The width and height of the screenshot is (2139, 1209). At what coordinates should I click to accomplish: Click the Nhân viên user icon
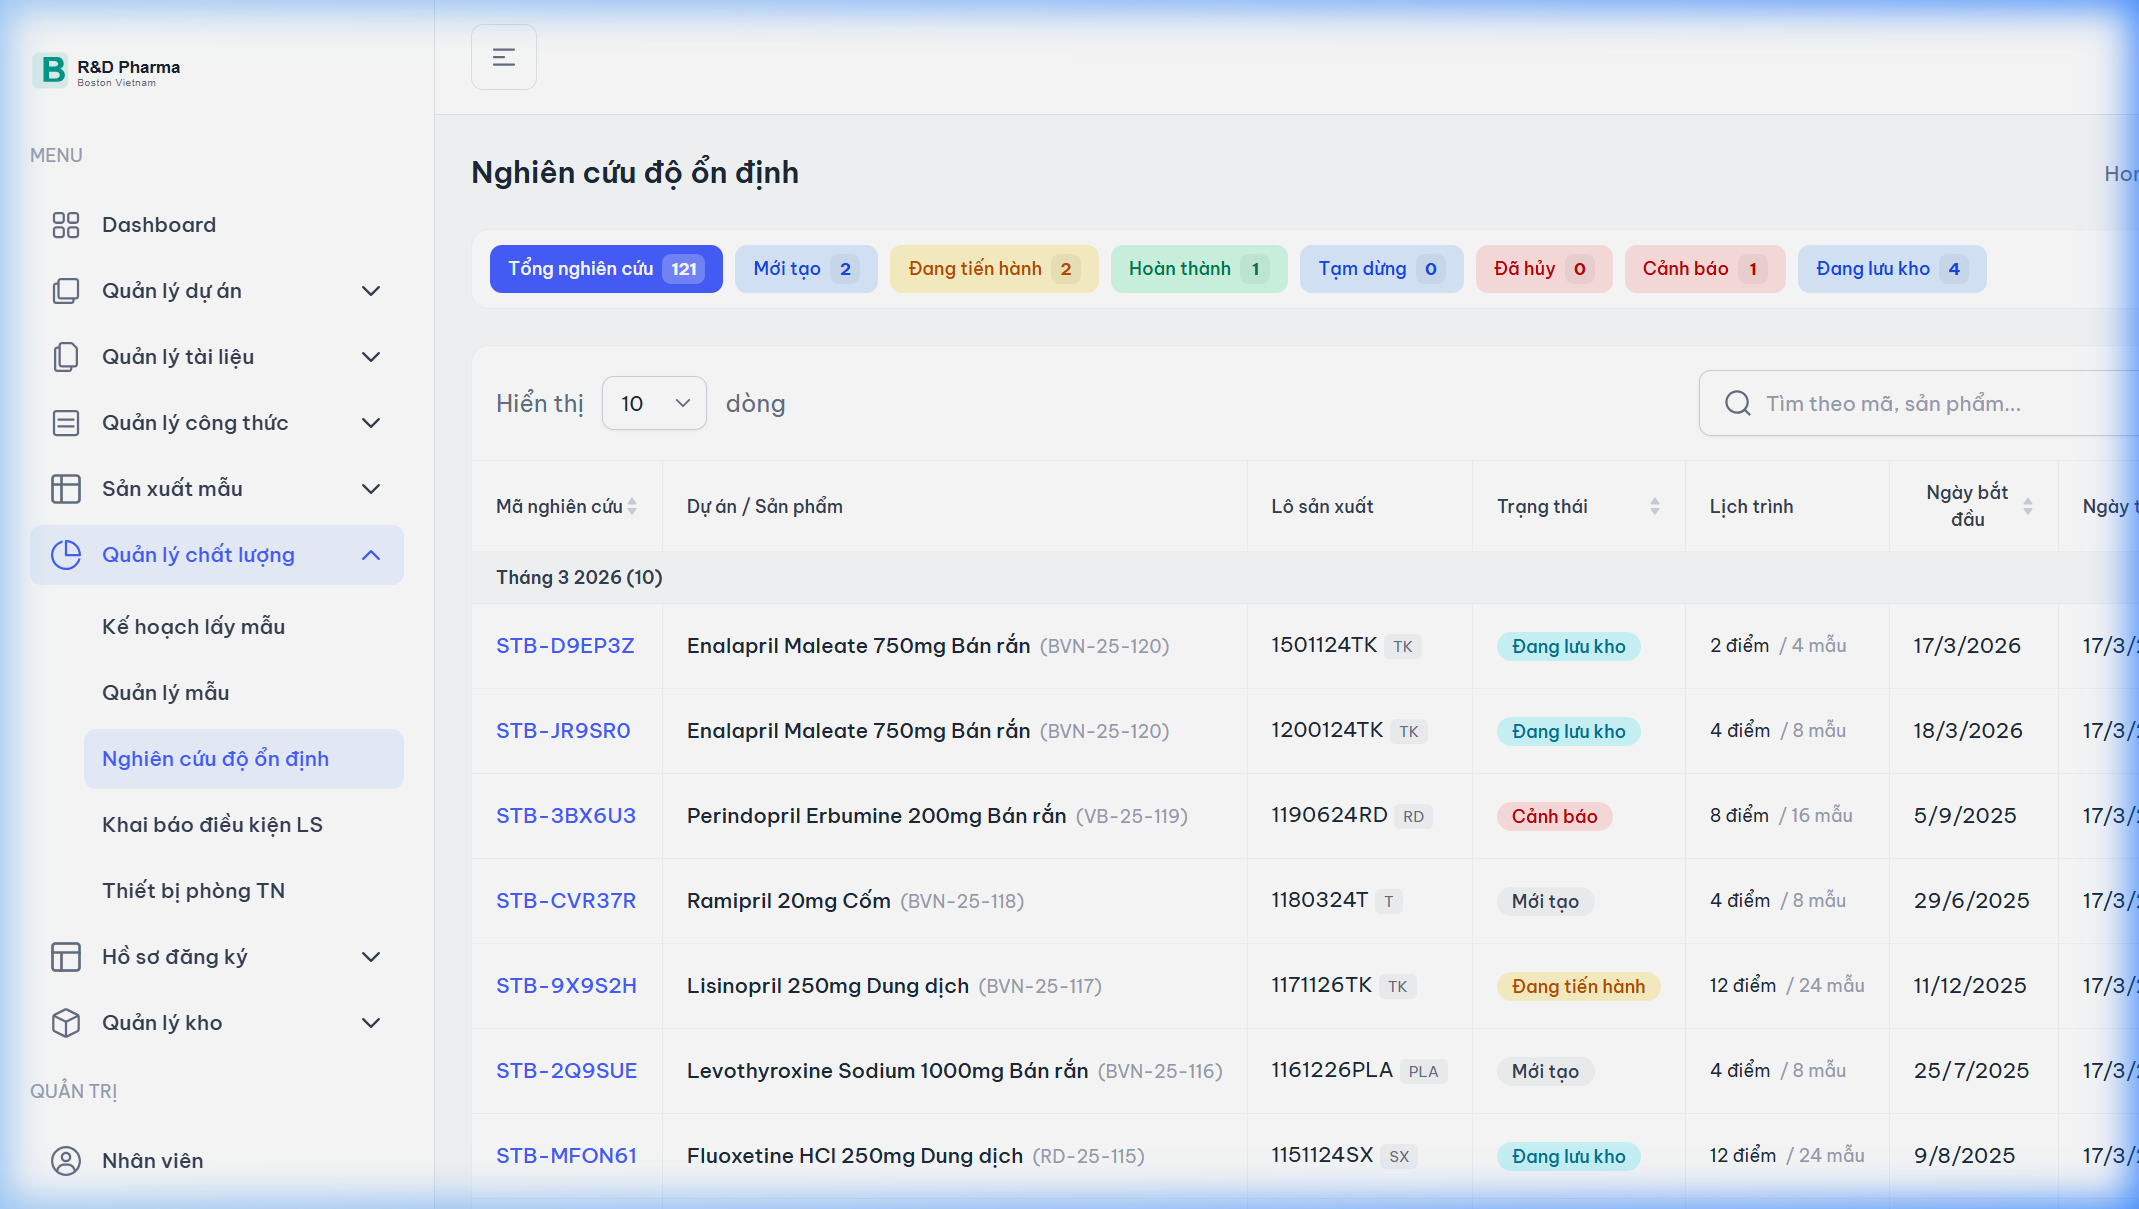coord(66,1161)
